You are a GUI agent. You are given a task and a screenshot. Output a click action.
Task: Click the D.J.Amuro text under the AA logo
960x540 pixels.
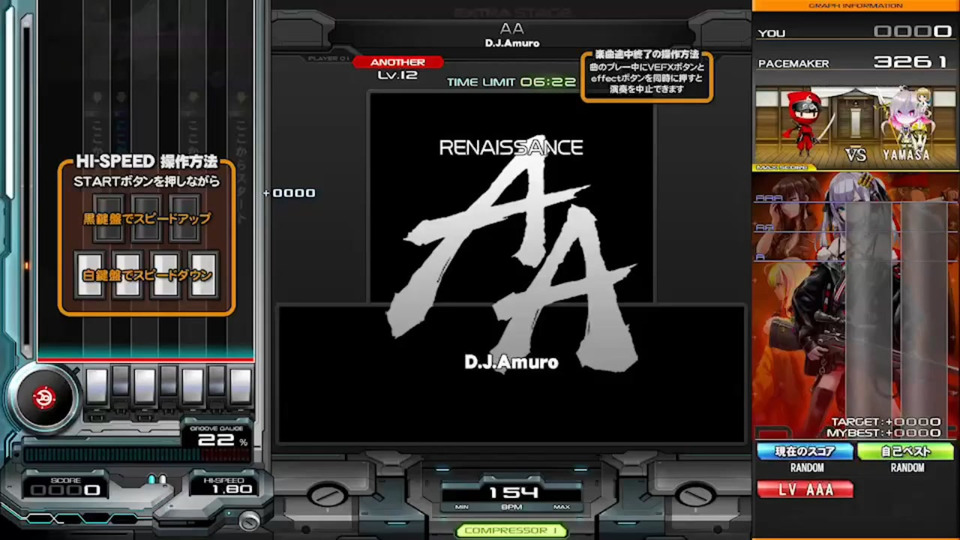coord(511,362)
